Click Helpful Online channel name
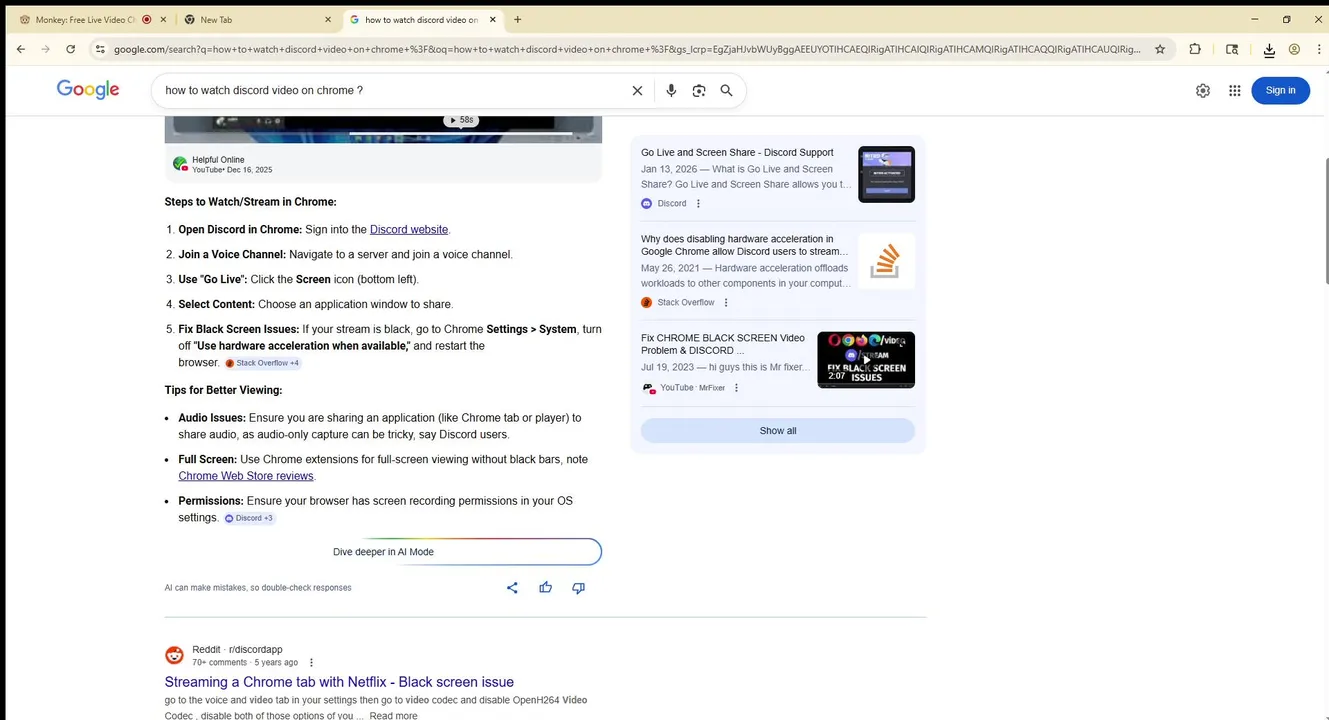The width and height of the screenshot is (1329, 720). [218, 160]
